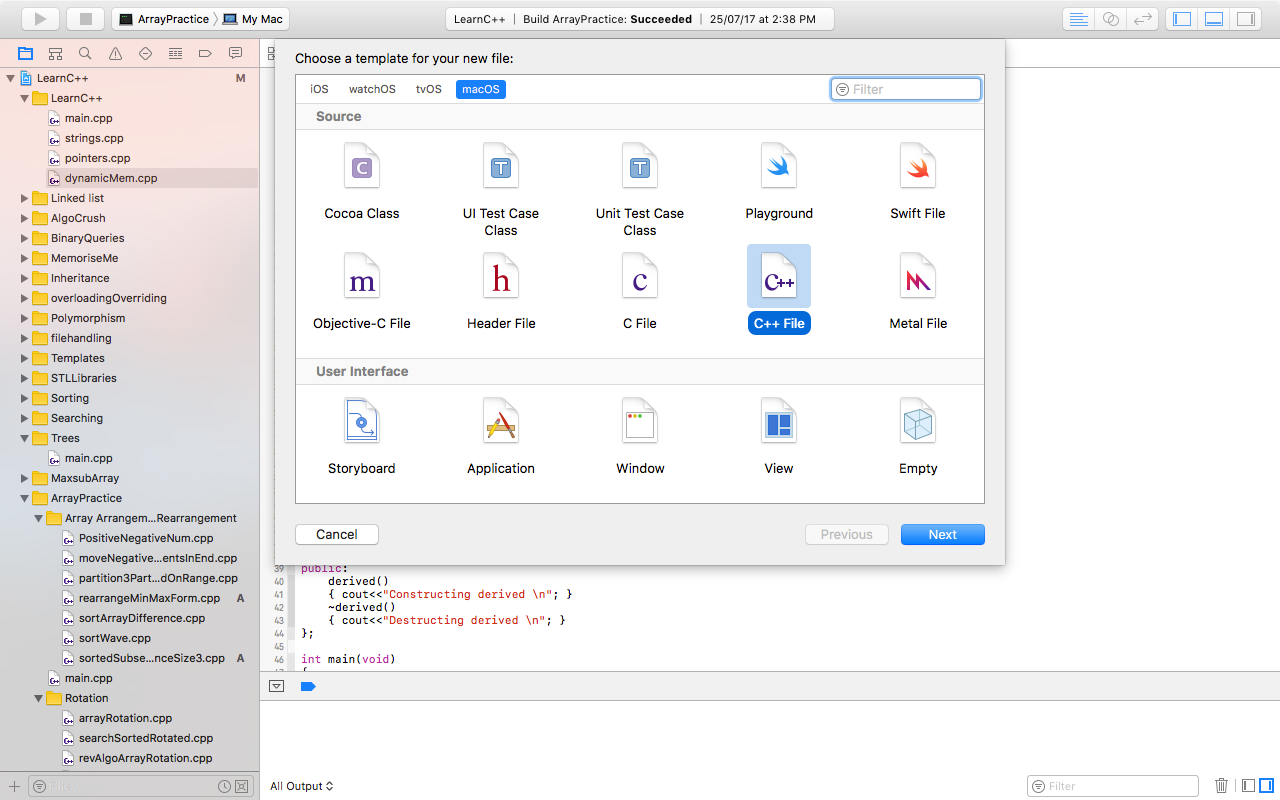Open the All Output dropdown

click(x=301, y=786)
